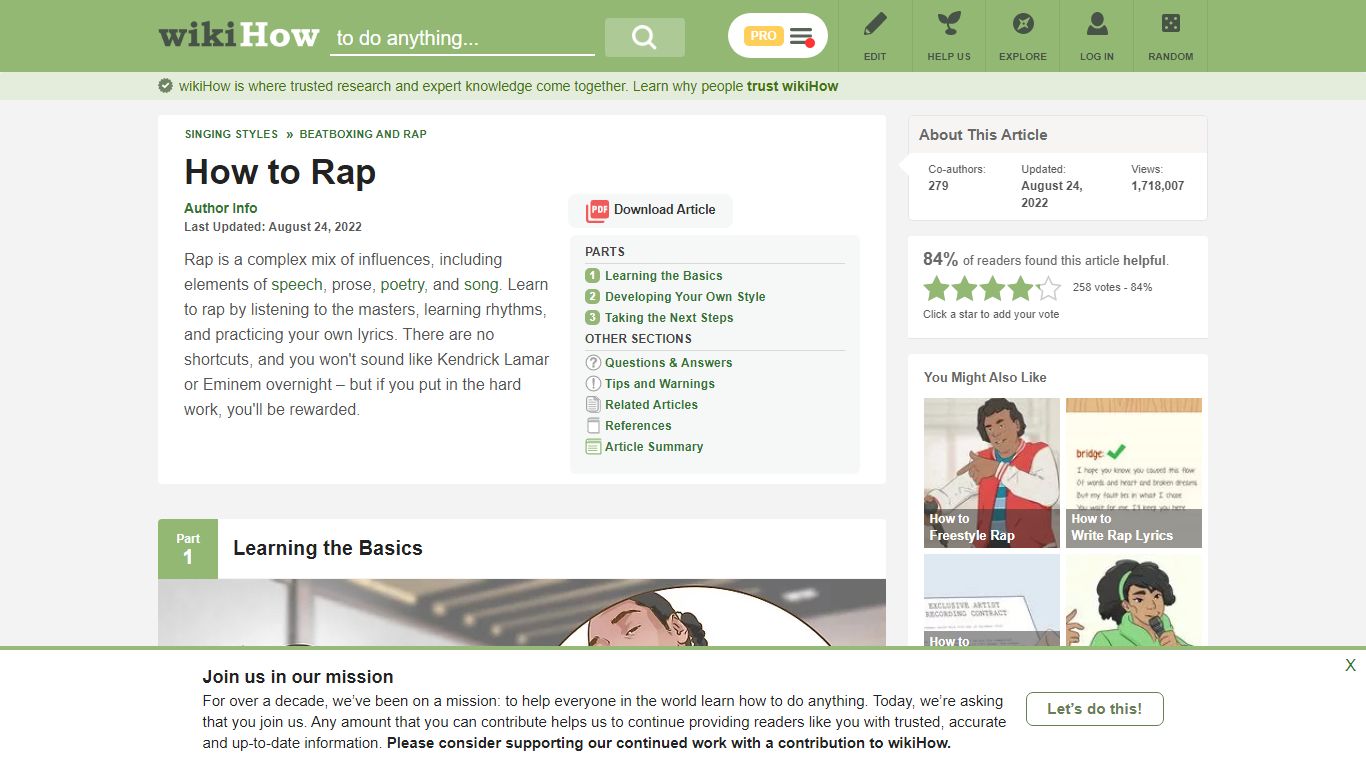Follow the 'poetry' link in the intro
Screen dimensions: 1366x768
coord(403,284)
